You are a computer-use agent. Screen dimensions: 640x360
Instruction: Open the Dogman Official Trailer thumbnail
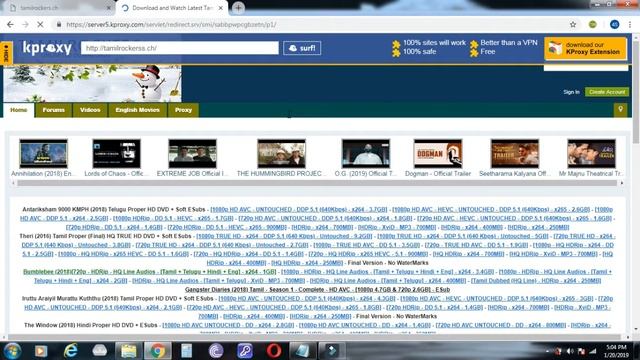438,153
